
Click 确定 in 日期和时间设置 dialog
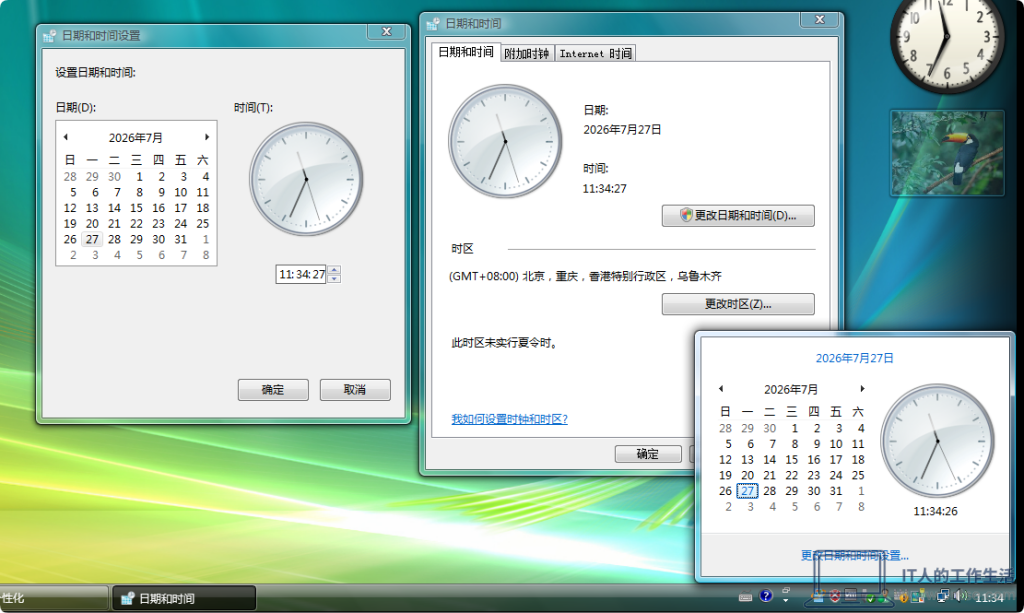click(273, 390)
